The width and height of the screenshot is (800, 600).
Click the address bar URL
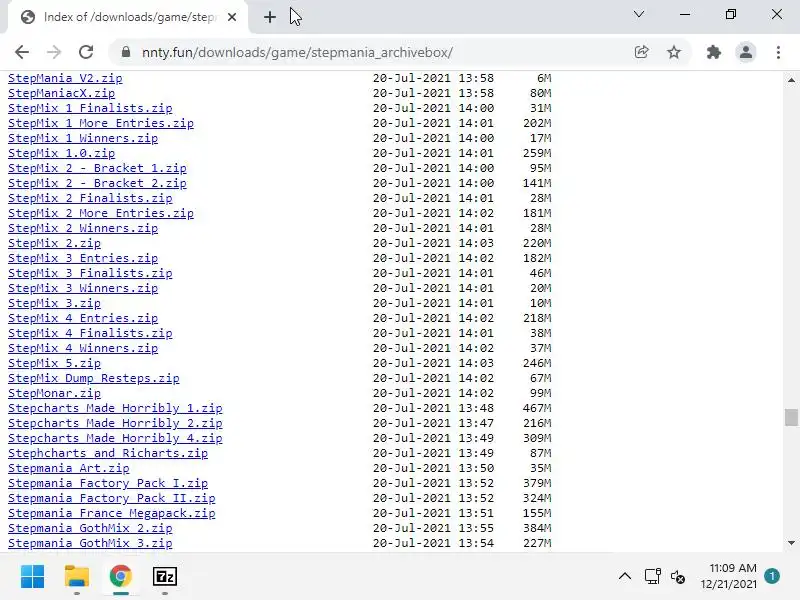point(297,52)
